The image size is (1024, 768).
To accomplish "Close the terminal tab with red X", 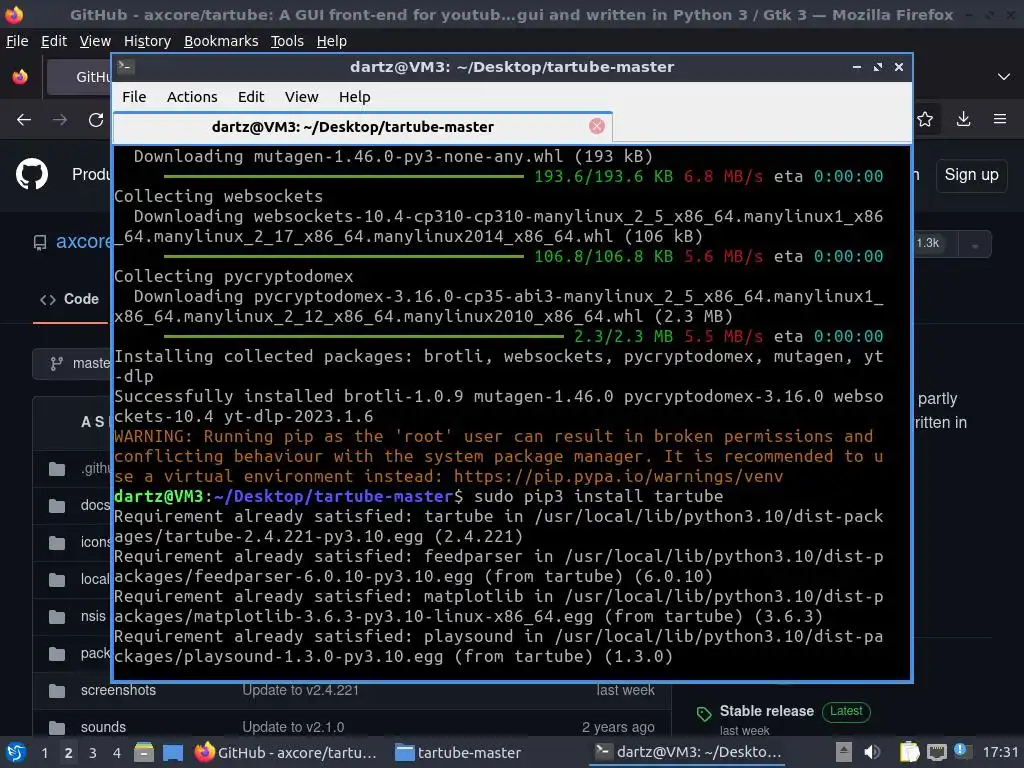I will [x=596, y=127].
